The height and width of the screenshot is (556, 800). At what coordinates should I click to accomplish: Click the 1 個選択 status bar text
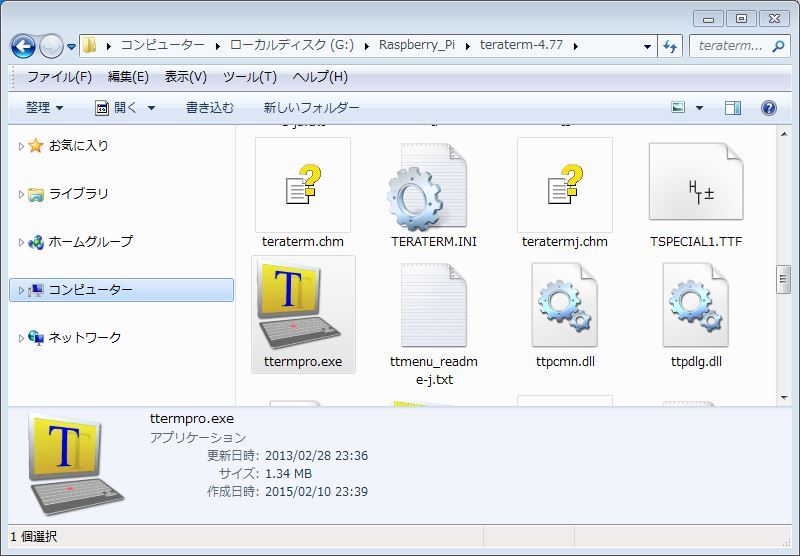(x=34, y=537)
